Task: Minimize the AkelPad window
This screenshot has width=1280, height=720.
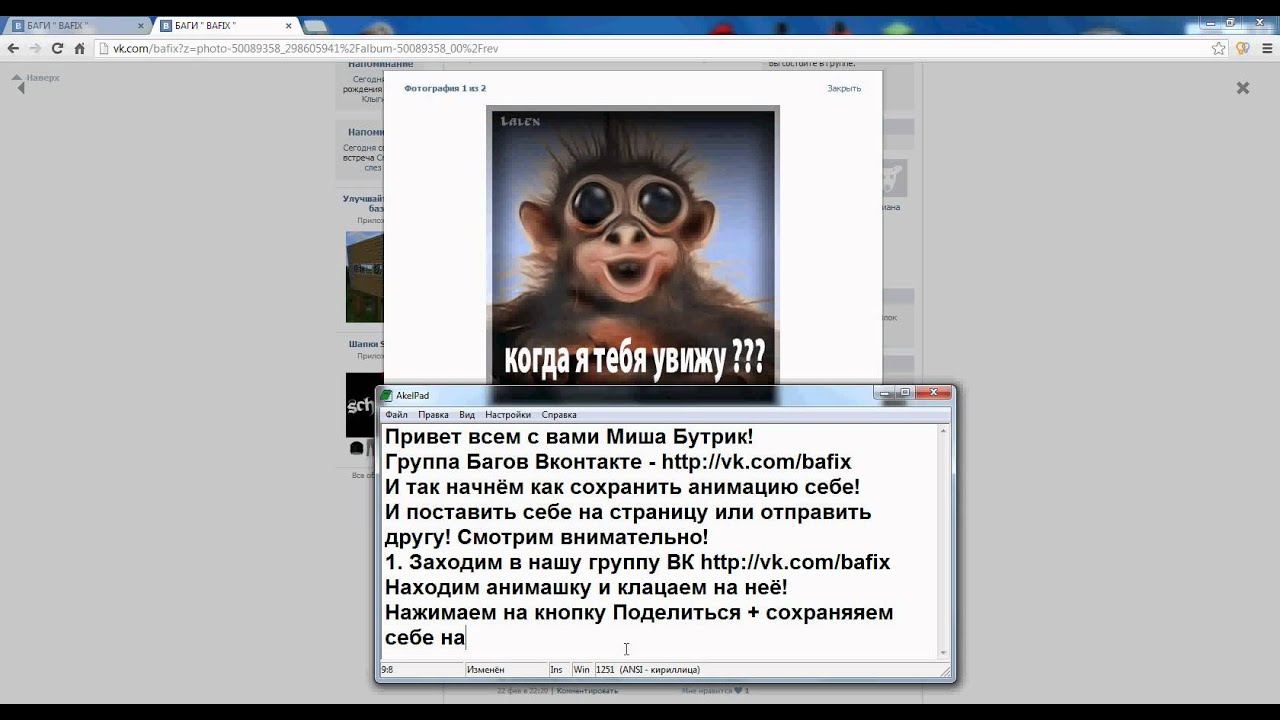Action: 882,393
